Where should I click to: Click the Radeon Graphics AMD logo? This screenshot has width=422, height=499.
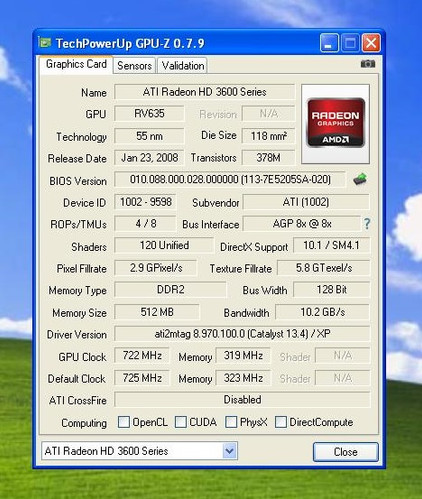(x=335, y=124)
